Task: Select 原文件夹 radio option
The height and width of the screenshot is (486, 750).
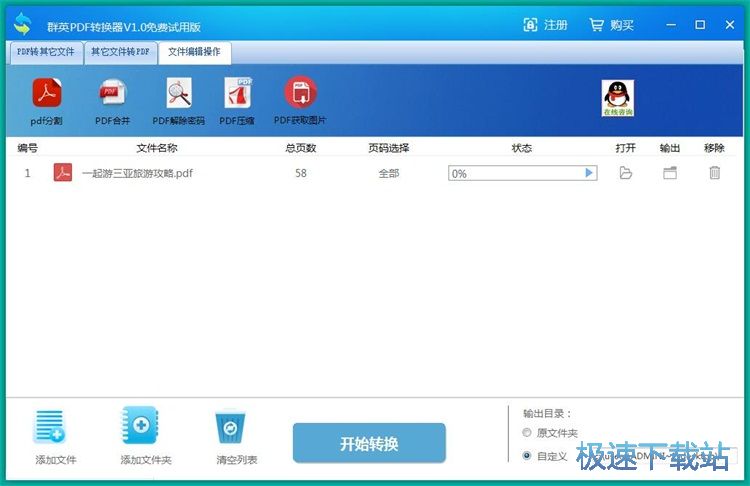Action: point(527,432)
